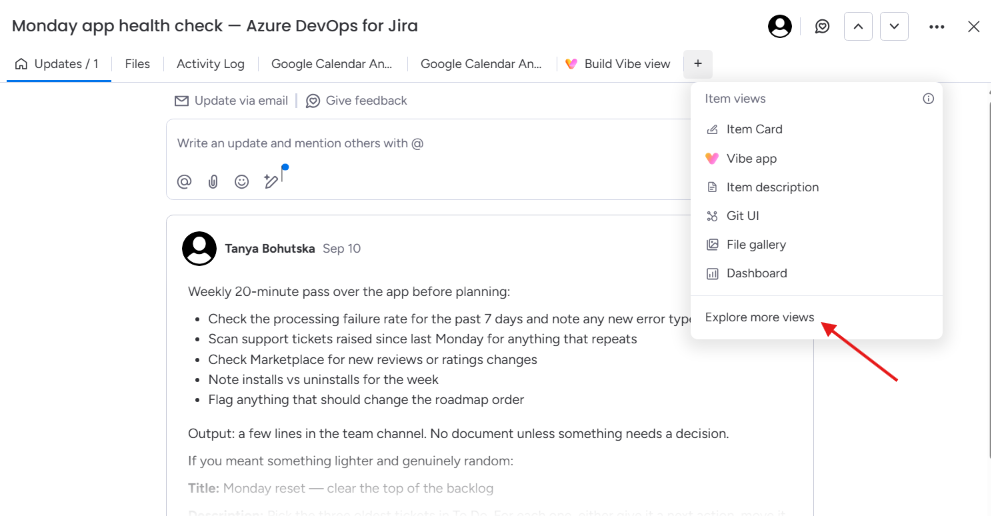The image size is (991, 516).
Task: Open the Activity Log tab
Action: pyautogui.click(x=210, y=64)
